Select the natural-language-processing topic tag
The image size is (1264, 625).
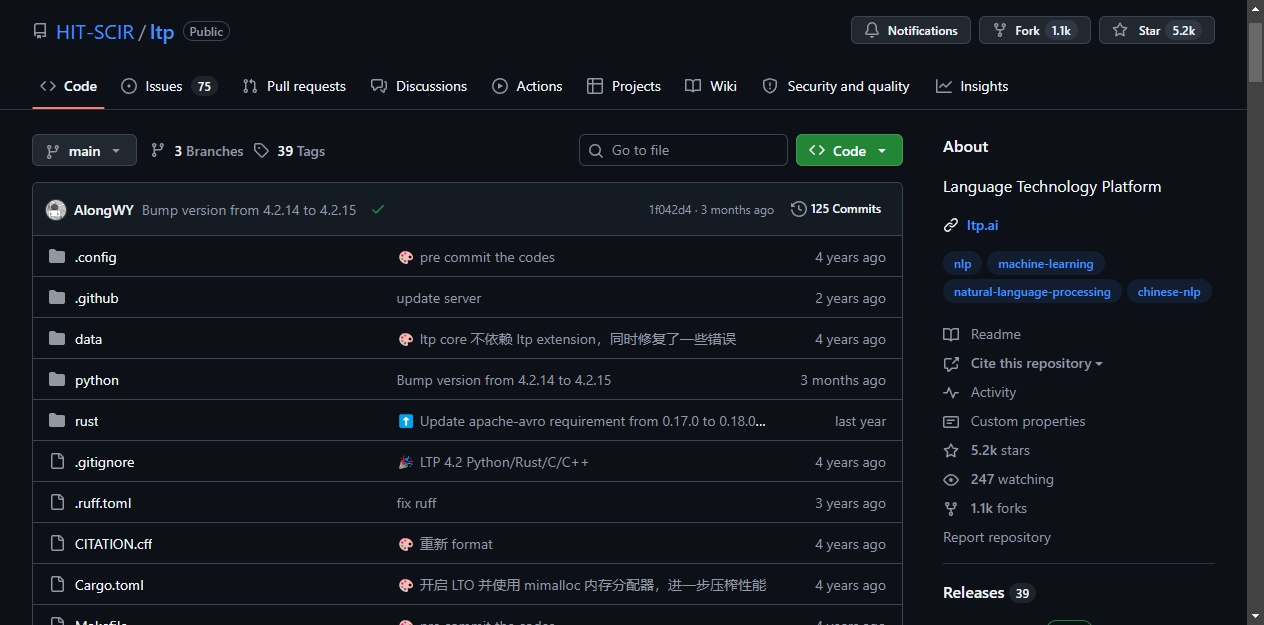(x=1032, y=292)
